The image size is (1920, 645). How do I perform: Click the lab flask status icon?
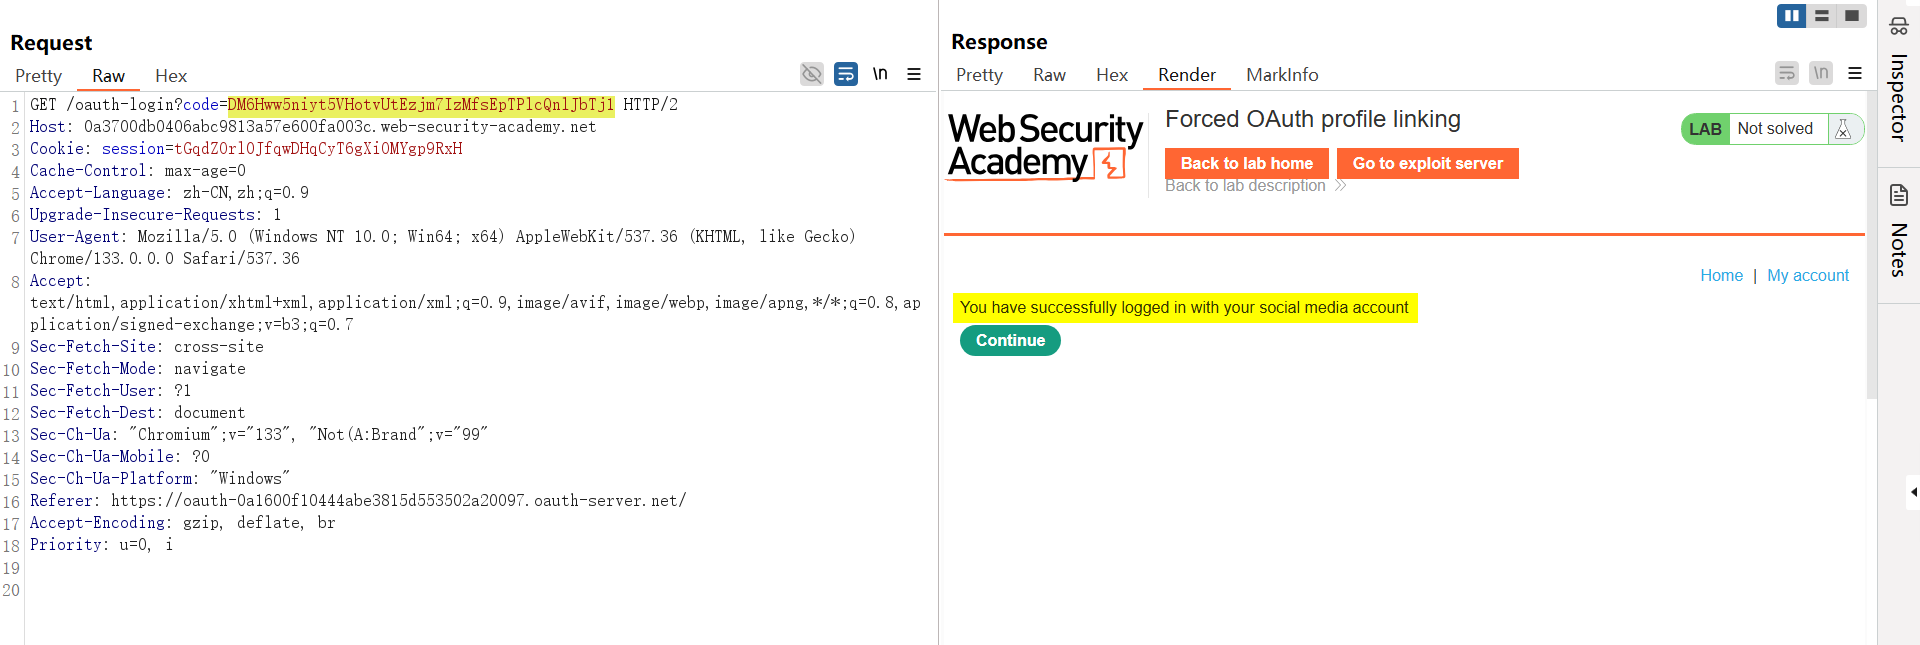click(1843, 129)
